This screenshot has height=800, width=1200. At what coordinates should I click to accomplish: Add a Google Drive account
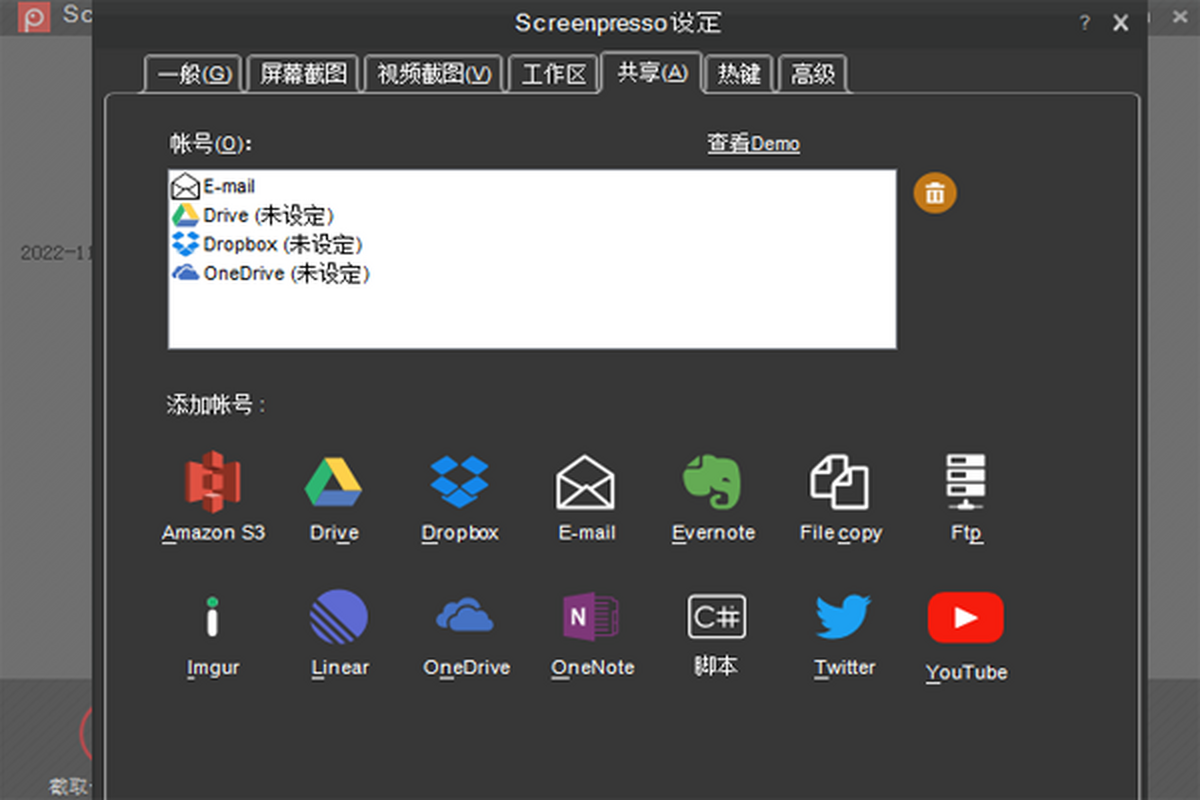333,482
